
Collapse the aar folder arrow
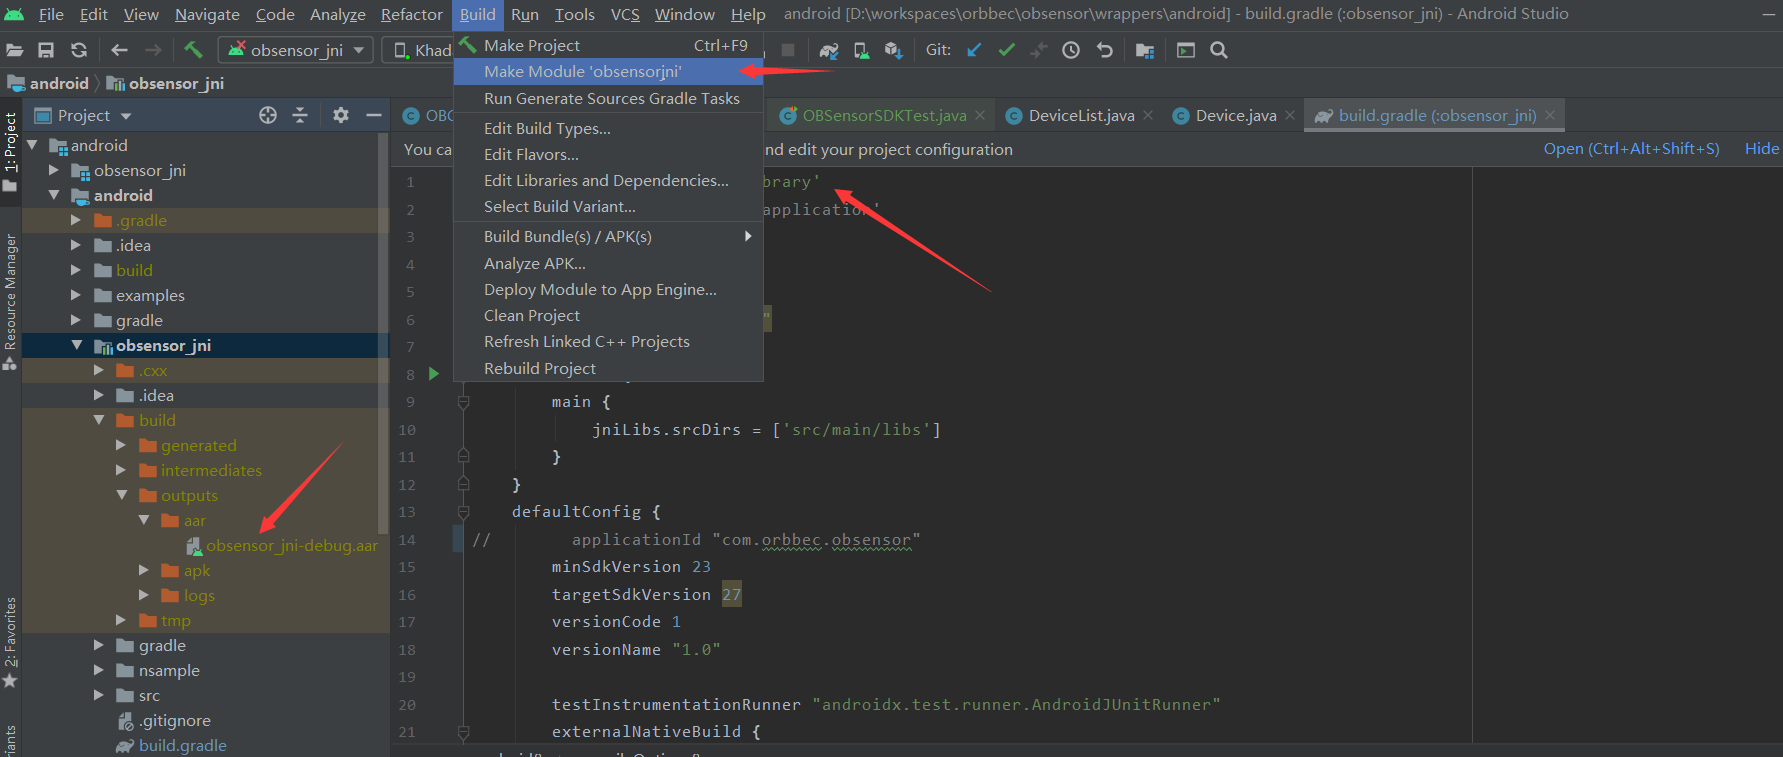click(x=144, y=520)
